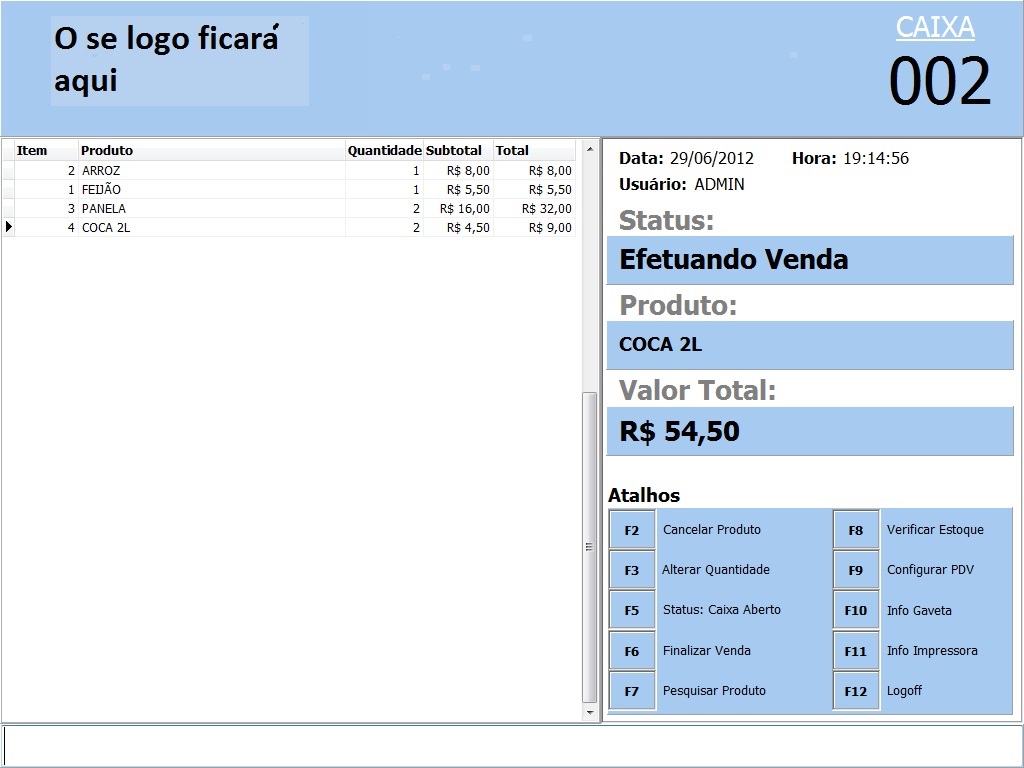1024x768 pixels.
Task: Focus the barcode input field at bottom
Action: [x=510, y=746]
